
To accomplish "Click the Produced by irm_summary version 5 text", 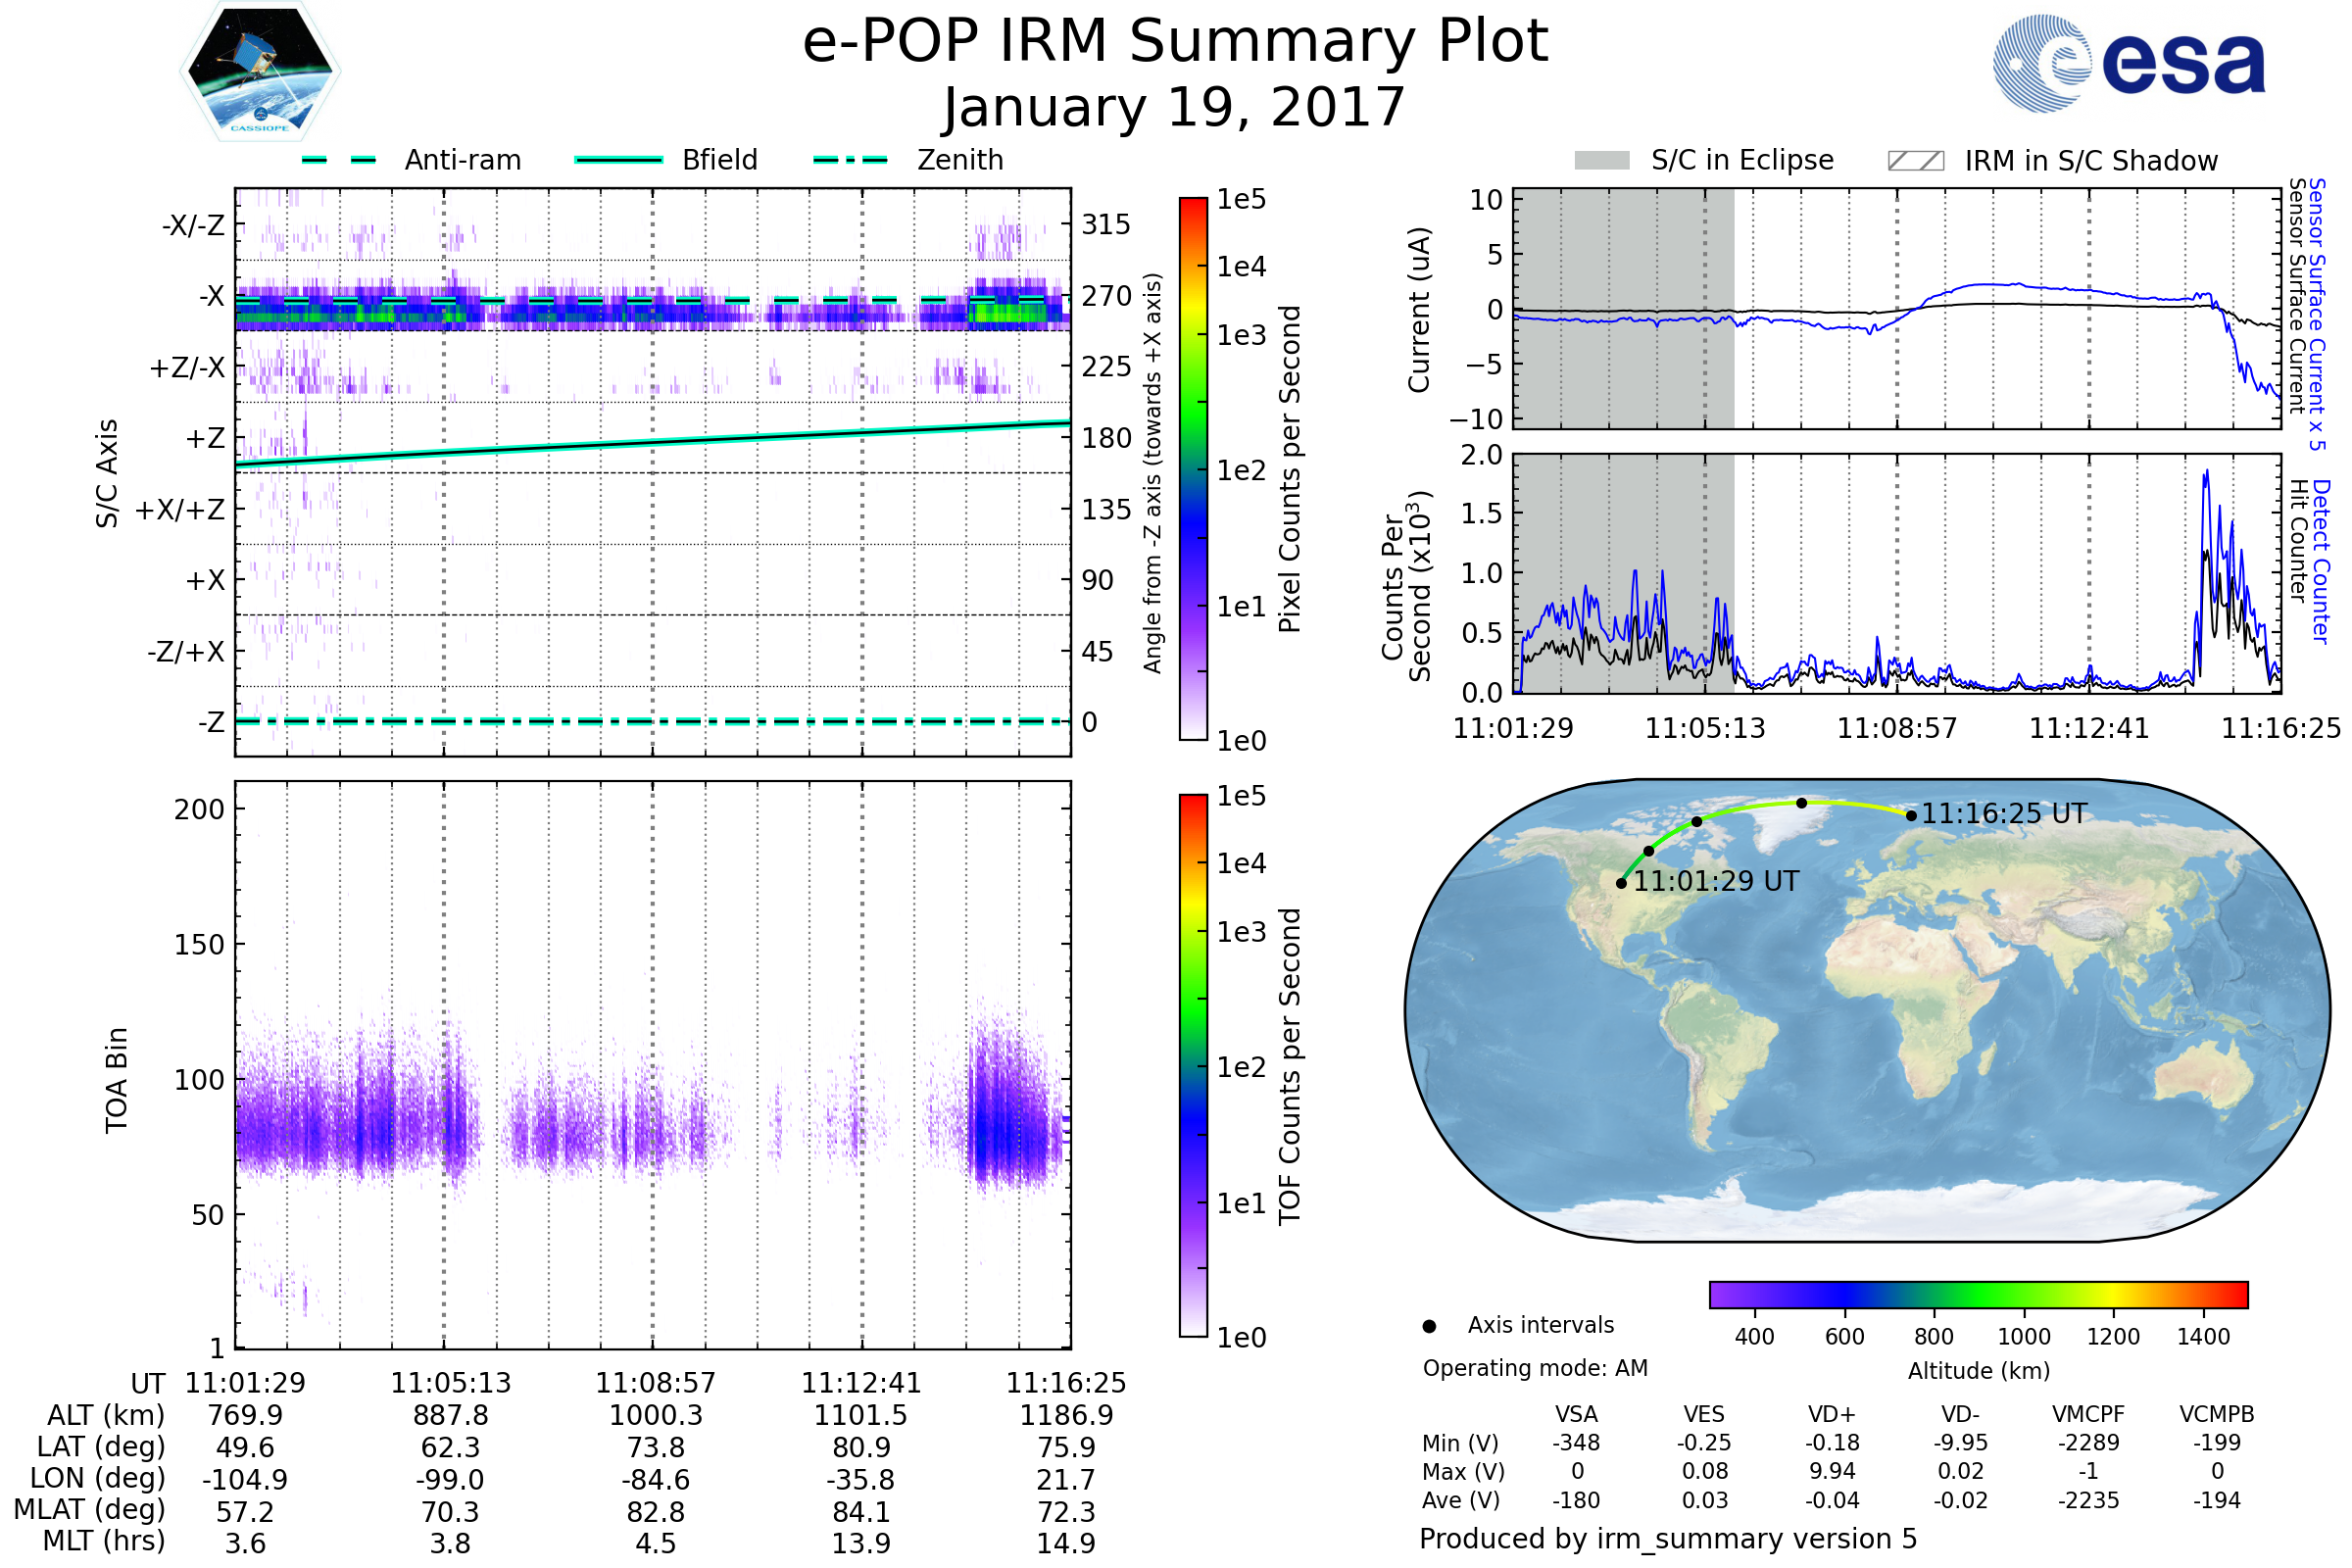I will [x=1667, y=1539].
